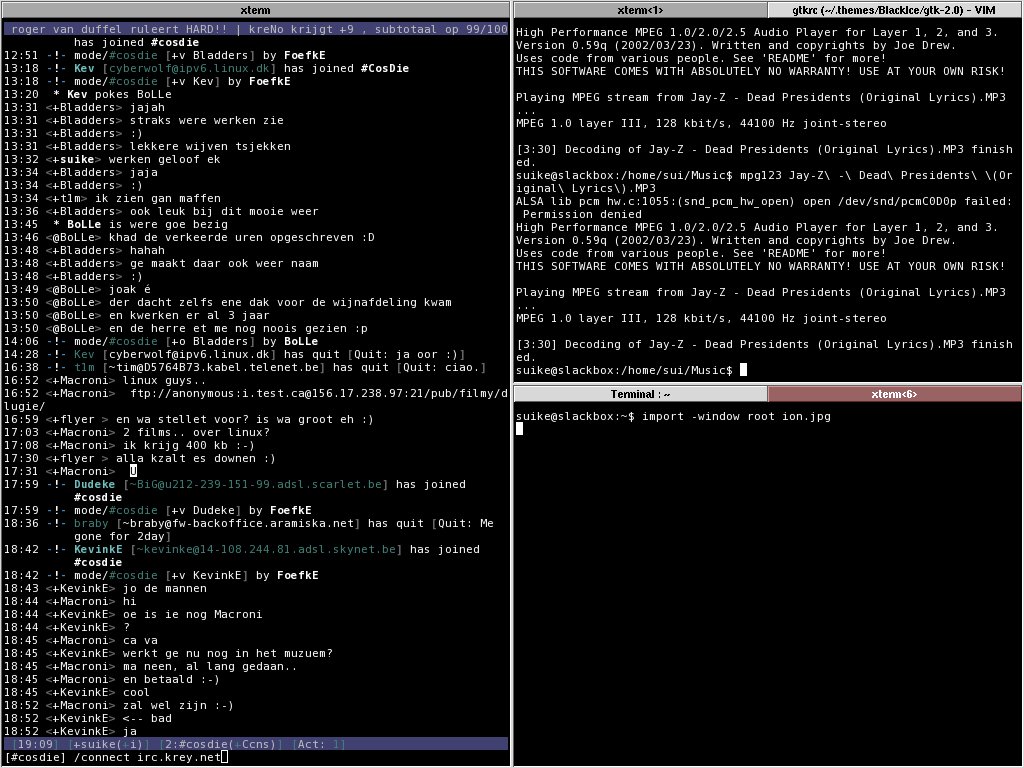Click the irssi status bar '2:#cosdie(+Ccns)'
1024x768 pixels.
tap(221, 744)
